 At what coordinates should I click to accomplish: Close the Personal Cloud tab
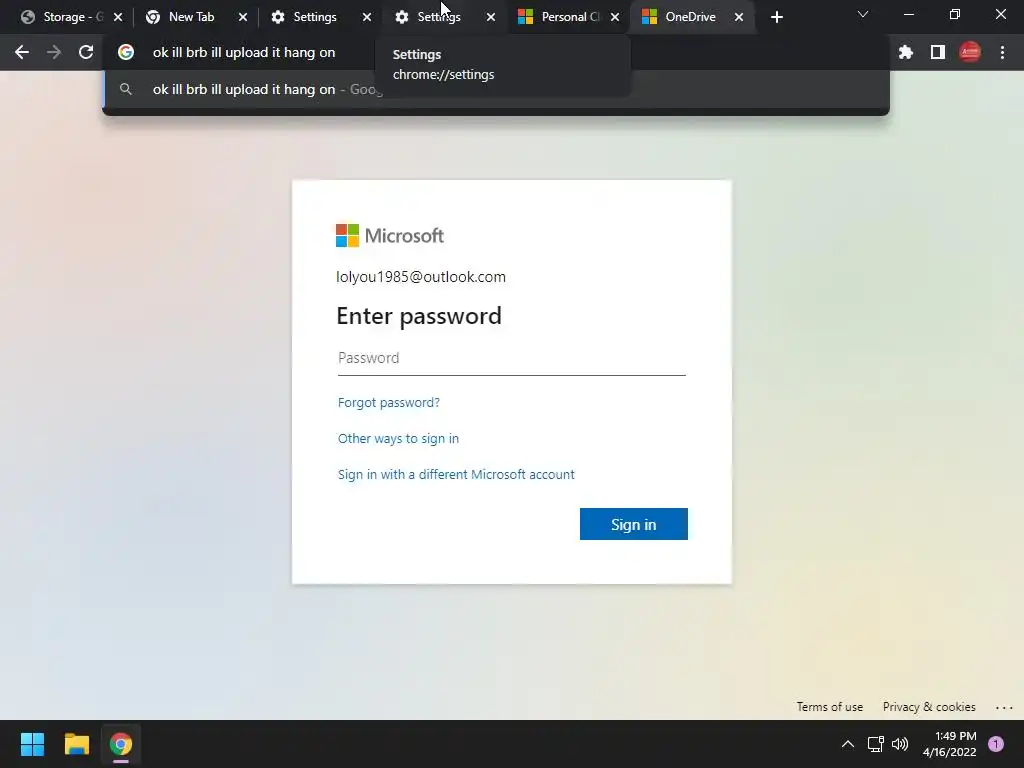615,17
